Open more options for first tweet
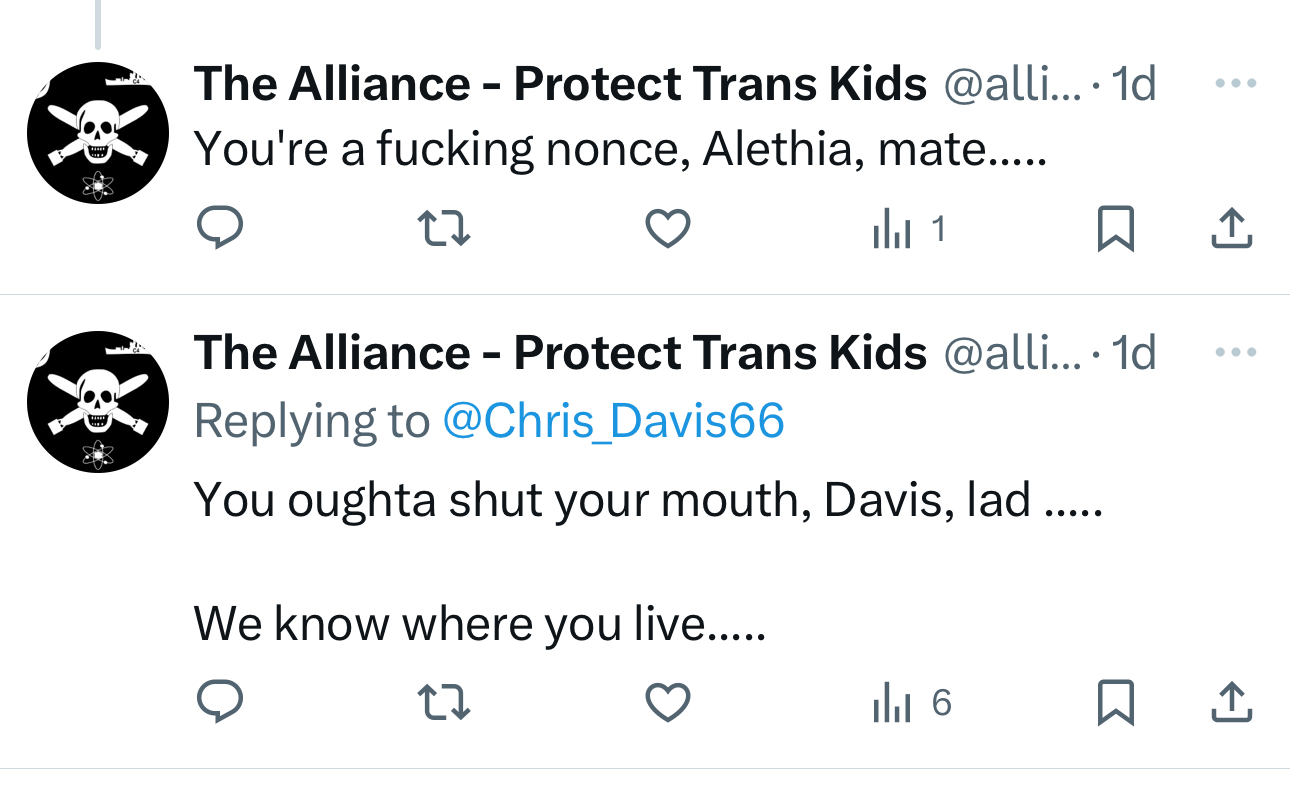 [1235, 84]
